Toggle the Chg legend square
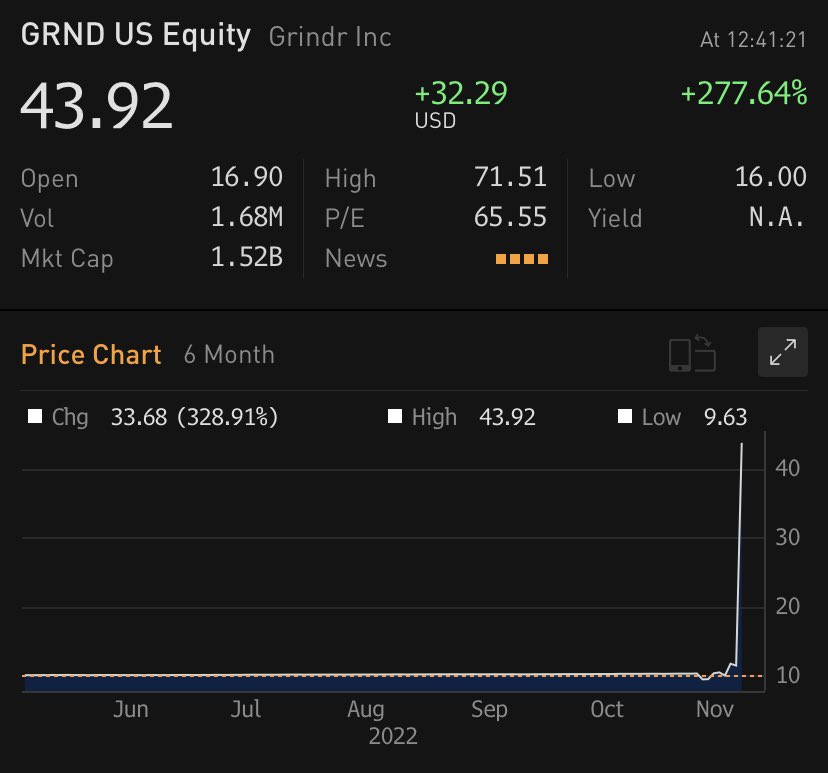 [x=35, y=416]
